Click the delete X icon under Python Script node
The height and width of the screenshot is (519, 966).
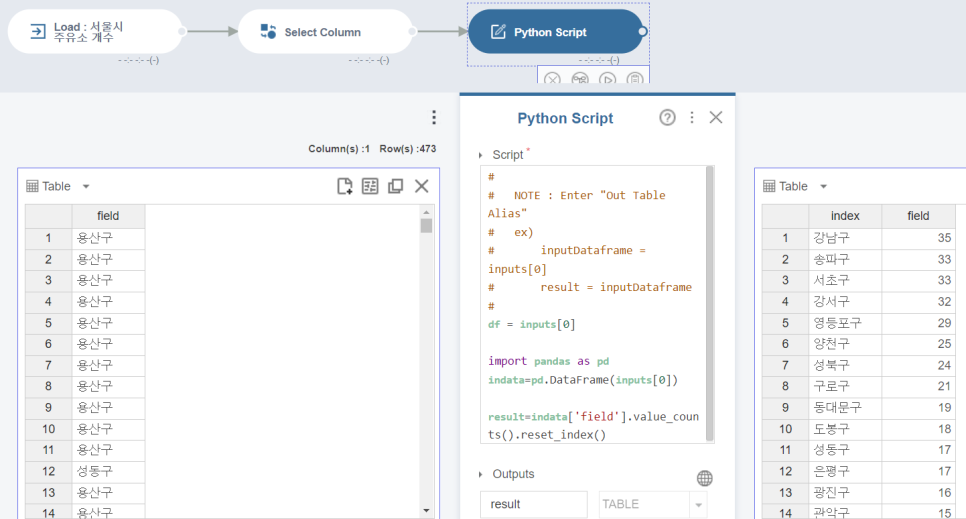[553, 80]
